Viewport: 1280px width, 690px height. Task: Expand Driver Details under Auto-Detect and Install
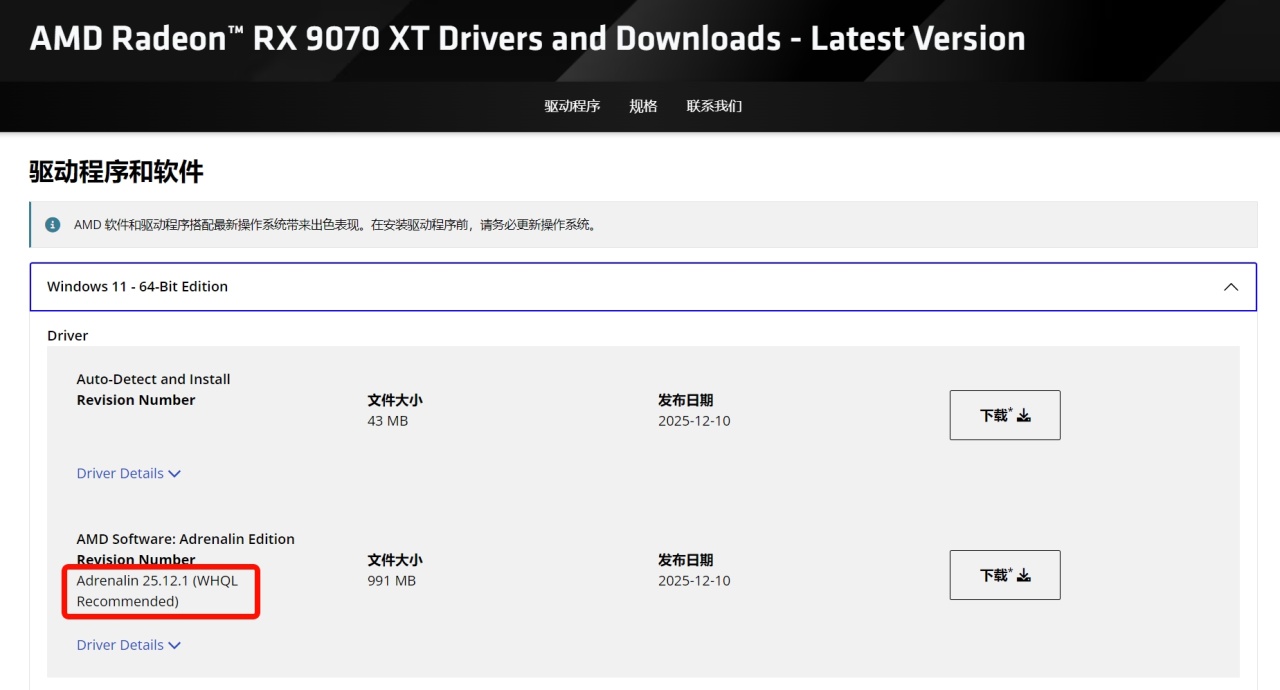pyautogui.click(x=129, y=473)
